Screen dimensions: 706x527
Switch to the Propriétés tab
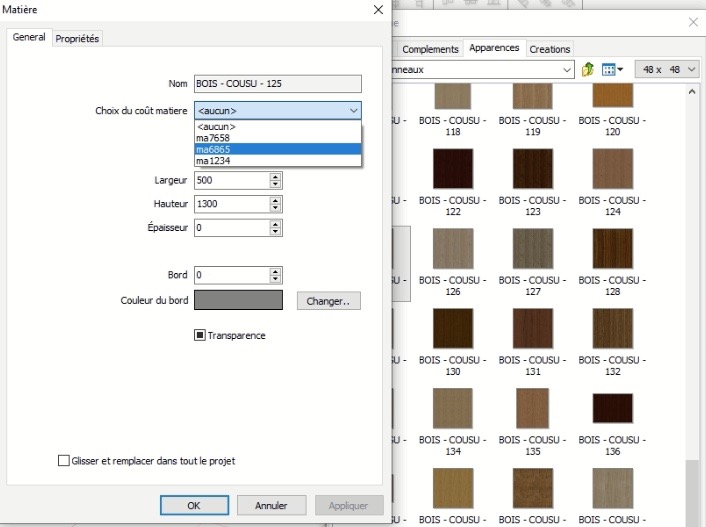pos(78,38)
